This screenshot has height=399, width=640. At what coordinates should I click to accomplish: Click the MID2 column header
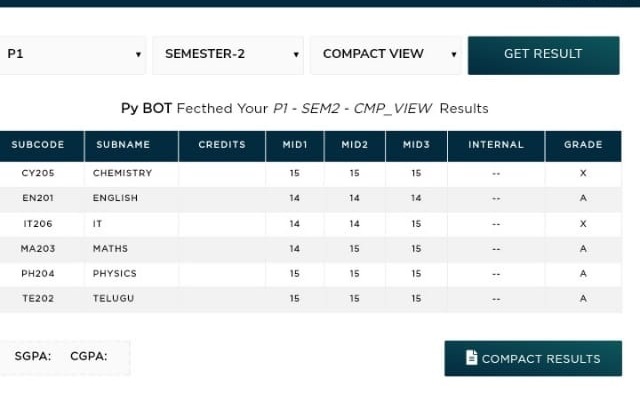click(355, 145)
